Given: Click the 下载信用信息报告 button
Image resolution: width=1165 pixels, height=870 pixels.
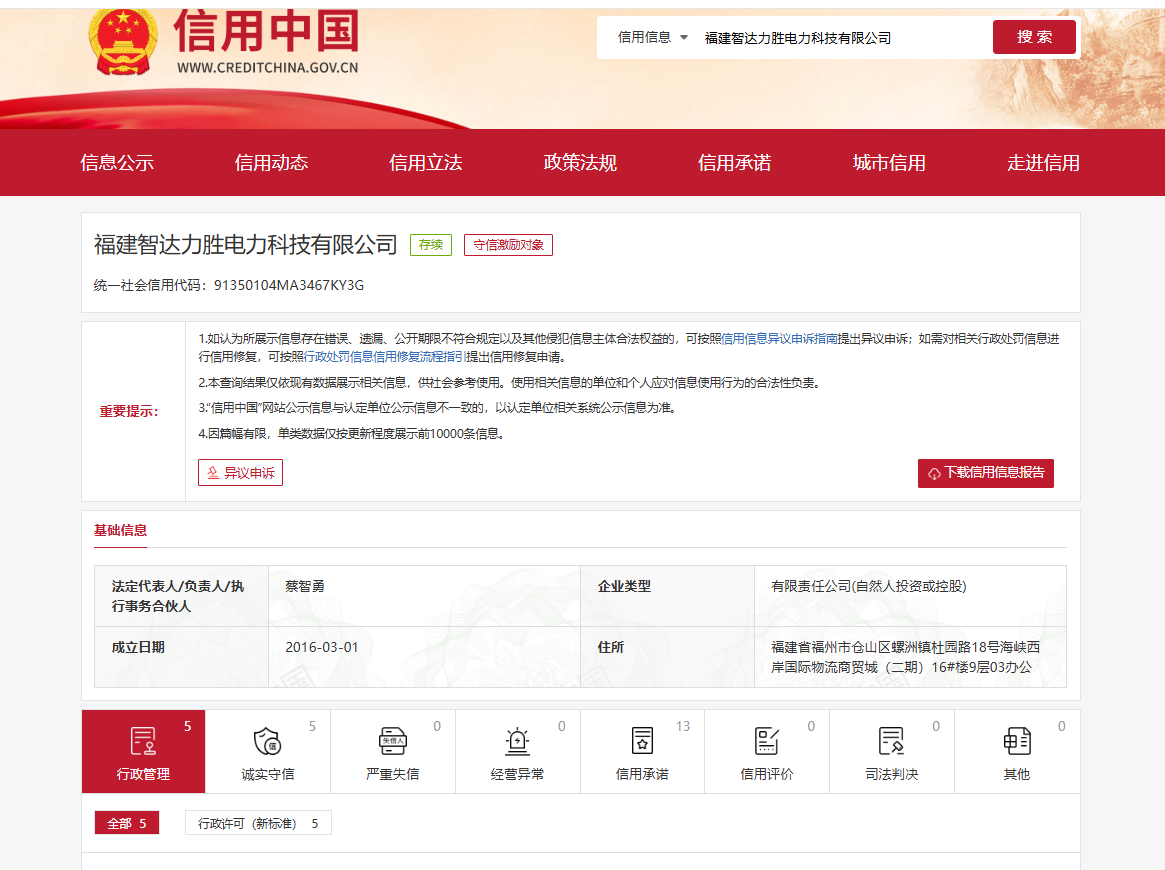Looking at the screenshot, I should [x=985, y=473].
